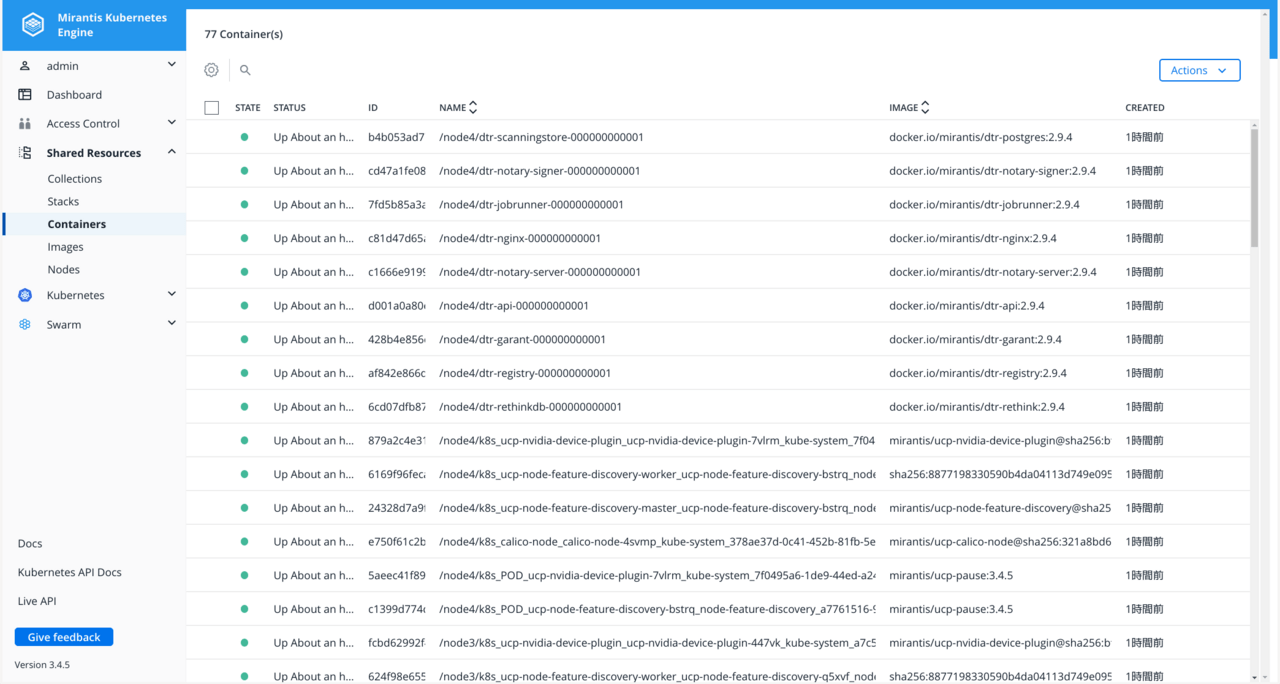Screen dimensions: 1280x684
Task: Open Nodes under Shared Resources
Action: pyautogui.click(x=64, y=270)
